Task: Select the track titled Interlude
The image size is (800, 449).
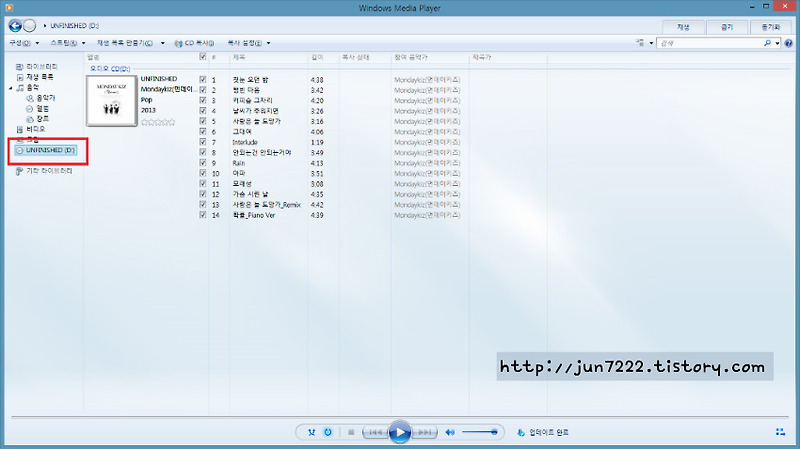Action: [x=245, y=142]
